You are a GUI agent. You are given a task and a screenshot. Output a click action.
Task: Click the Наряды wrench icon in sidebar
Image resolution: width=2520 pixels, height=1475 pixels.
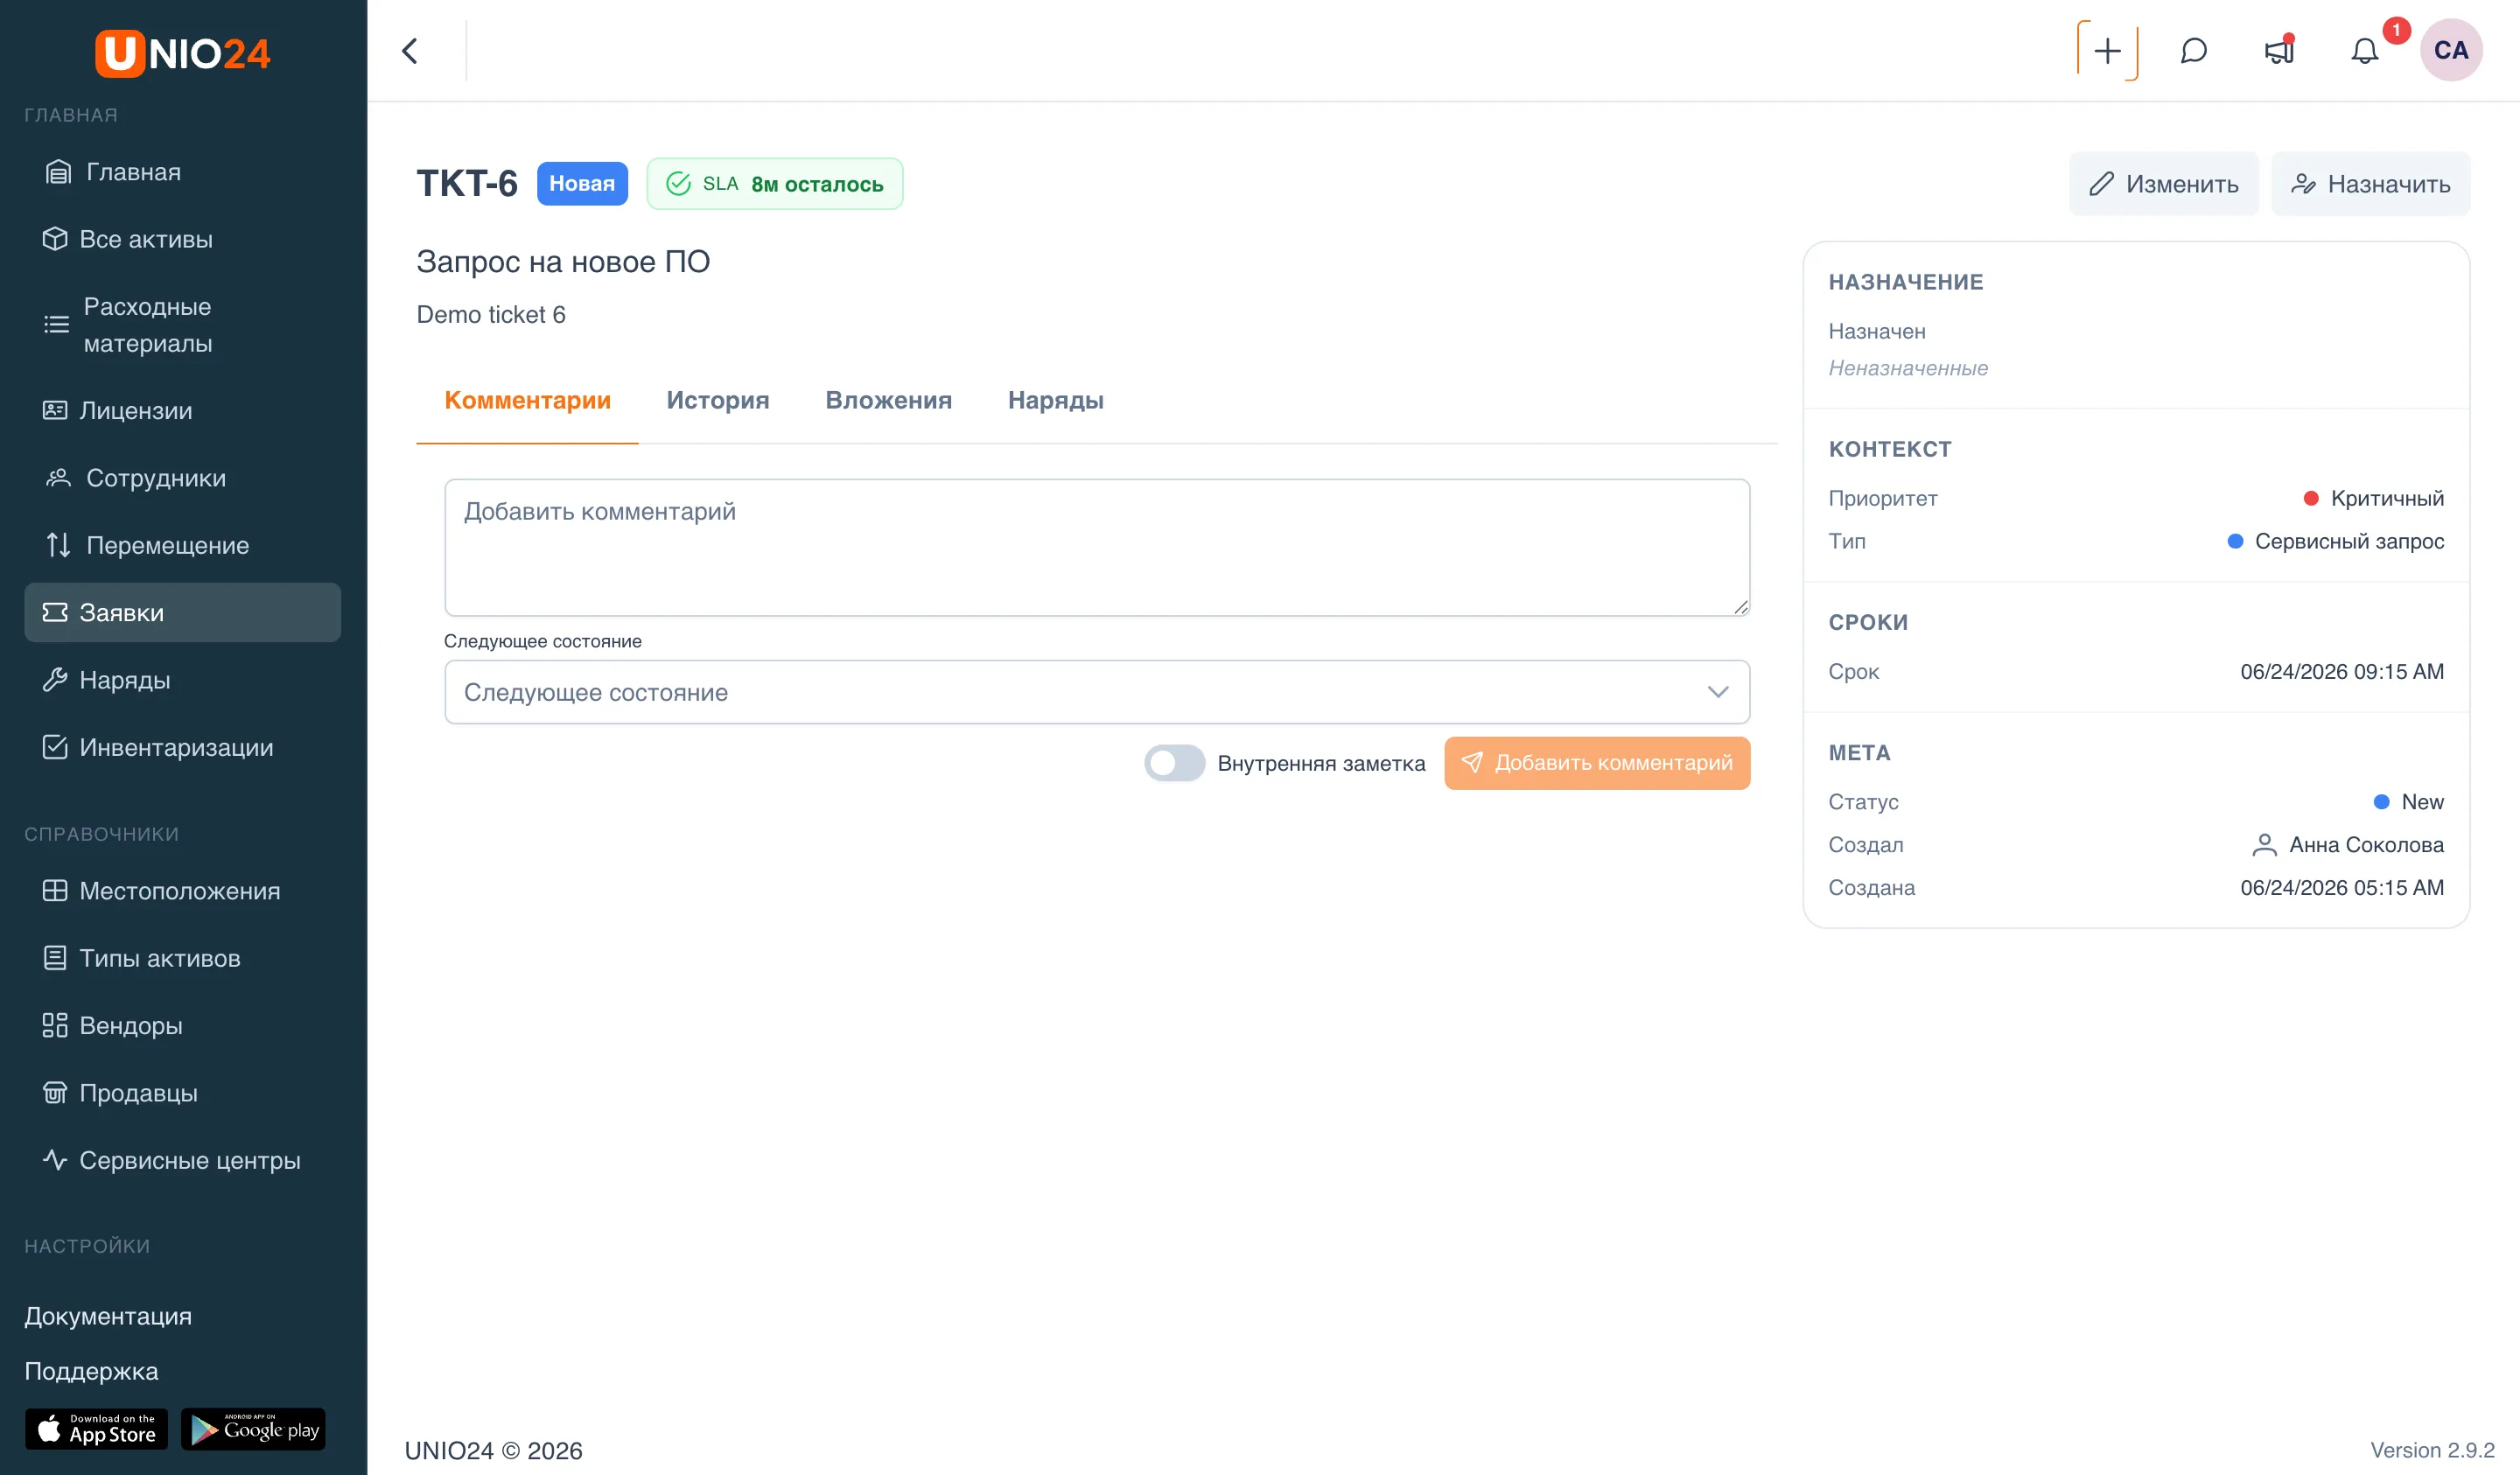click(x=55, y=680)
